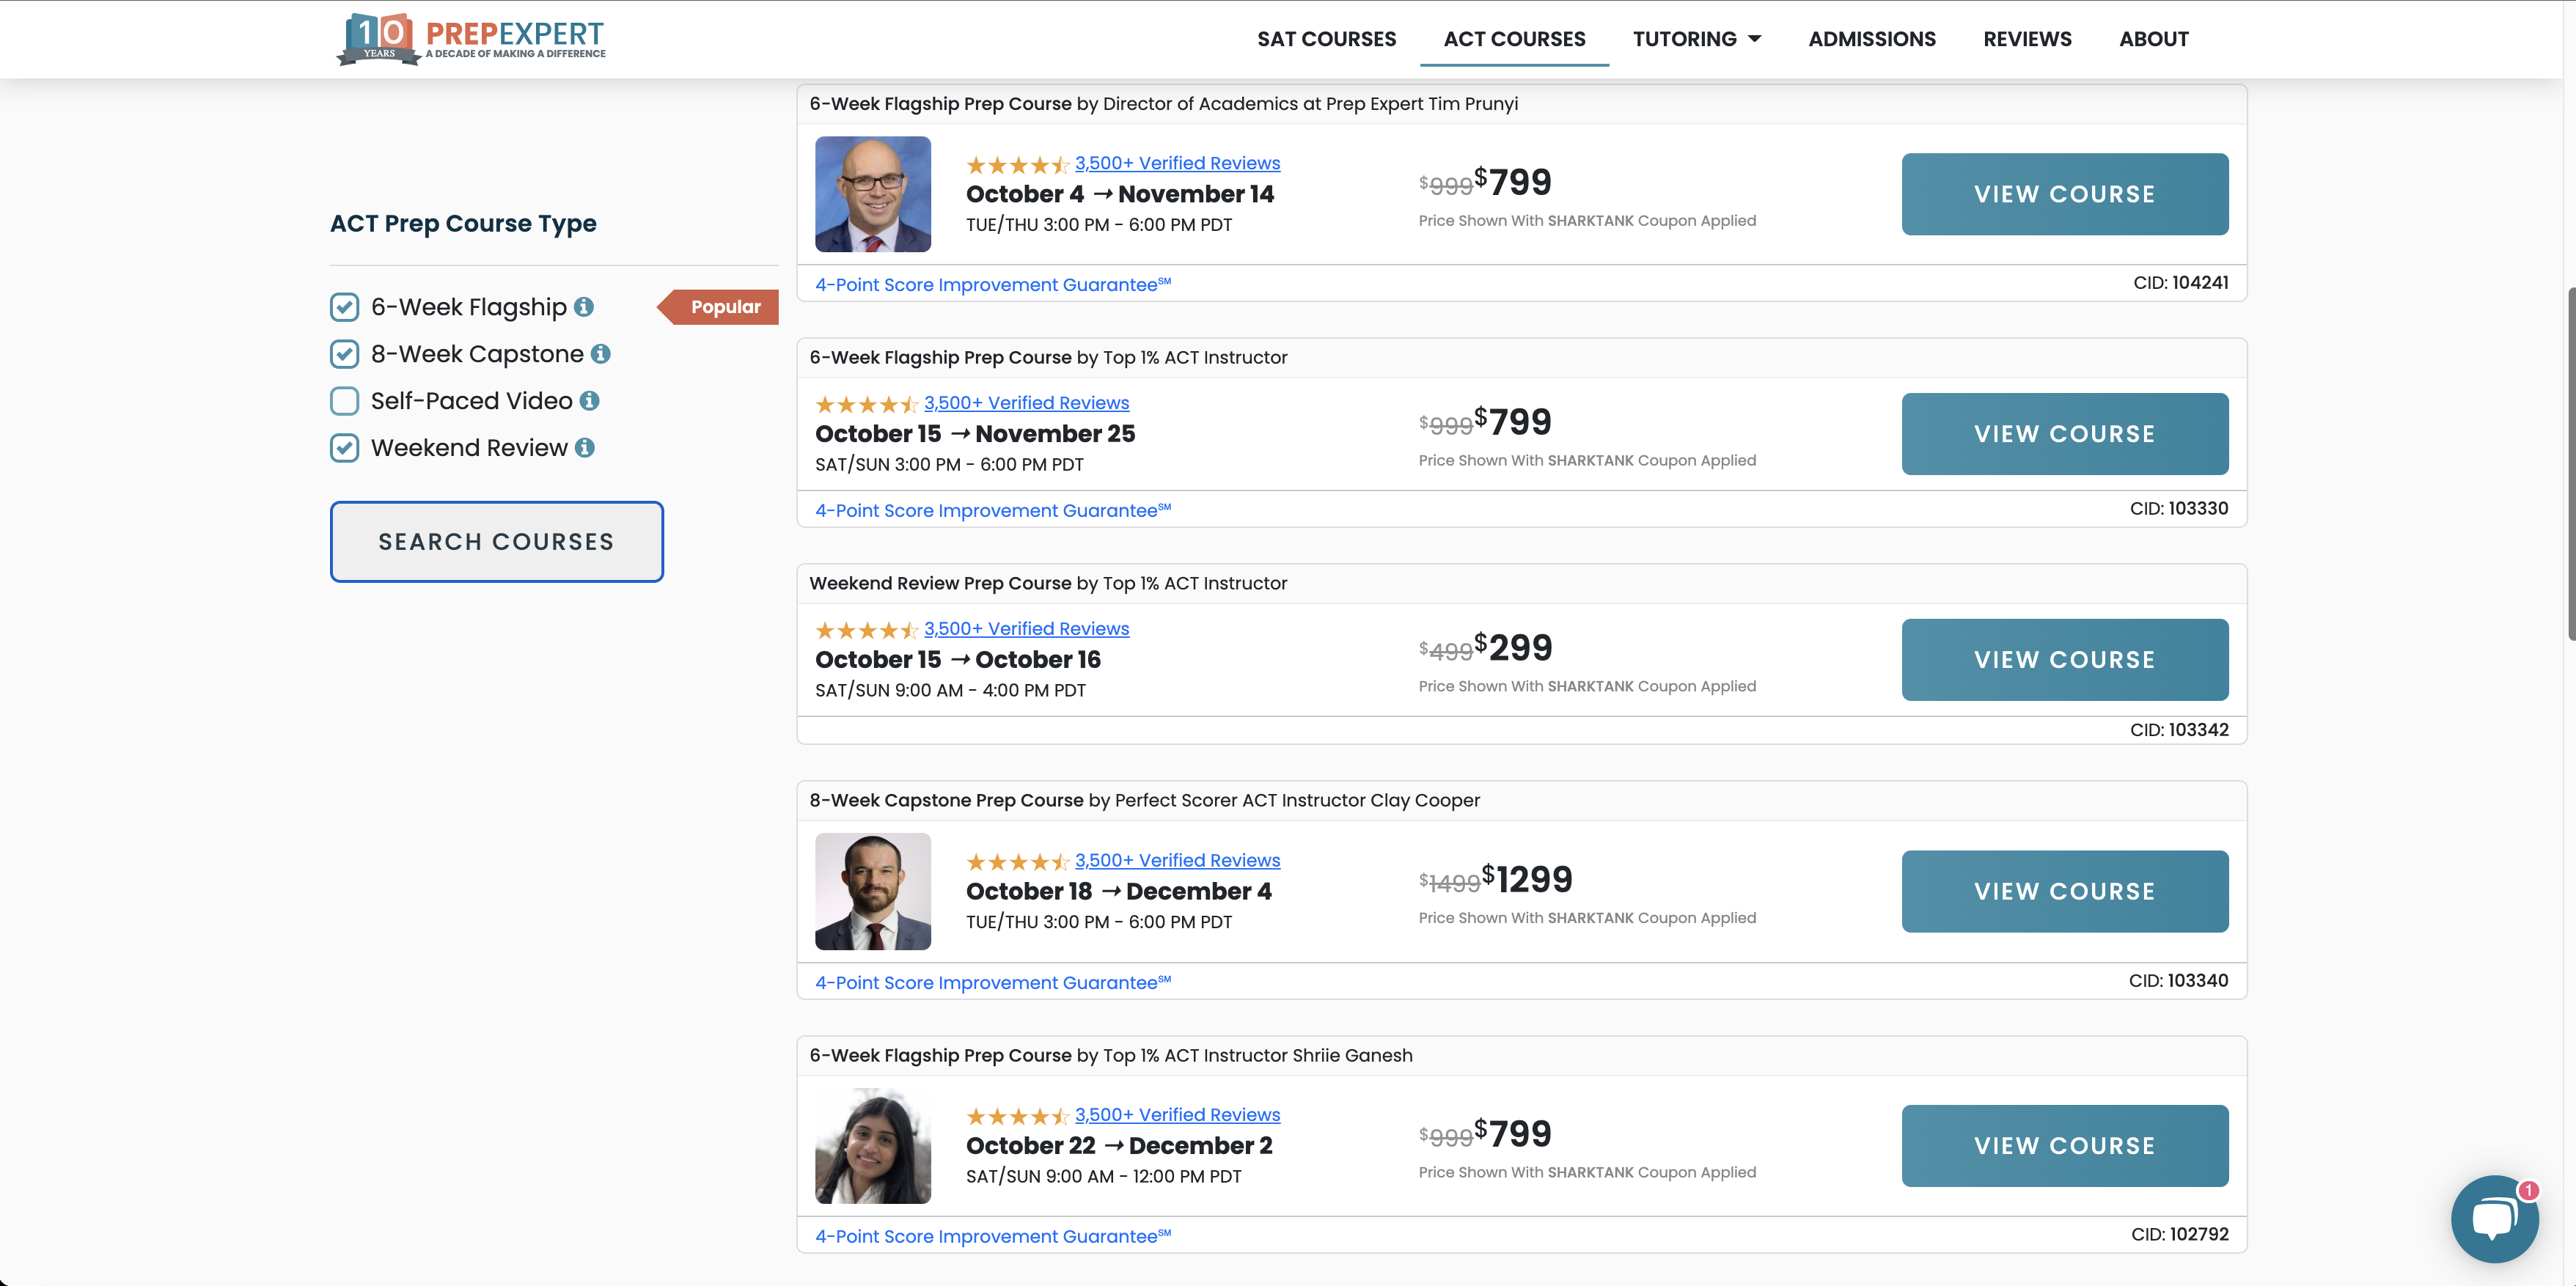The width and height of the screenshot is (2576, 1286).
Task: View the October 18 Capstone course
Action: pos(2064,891)
